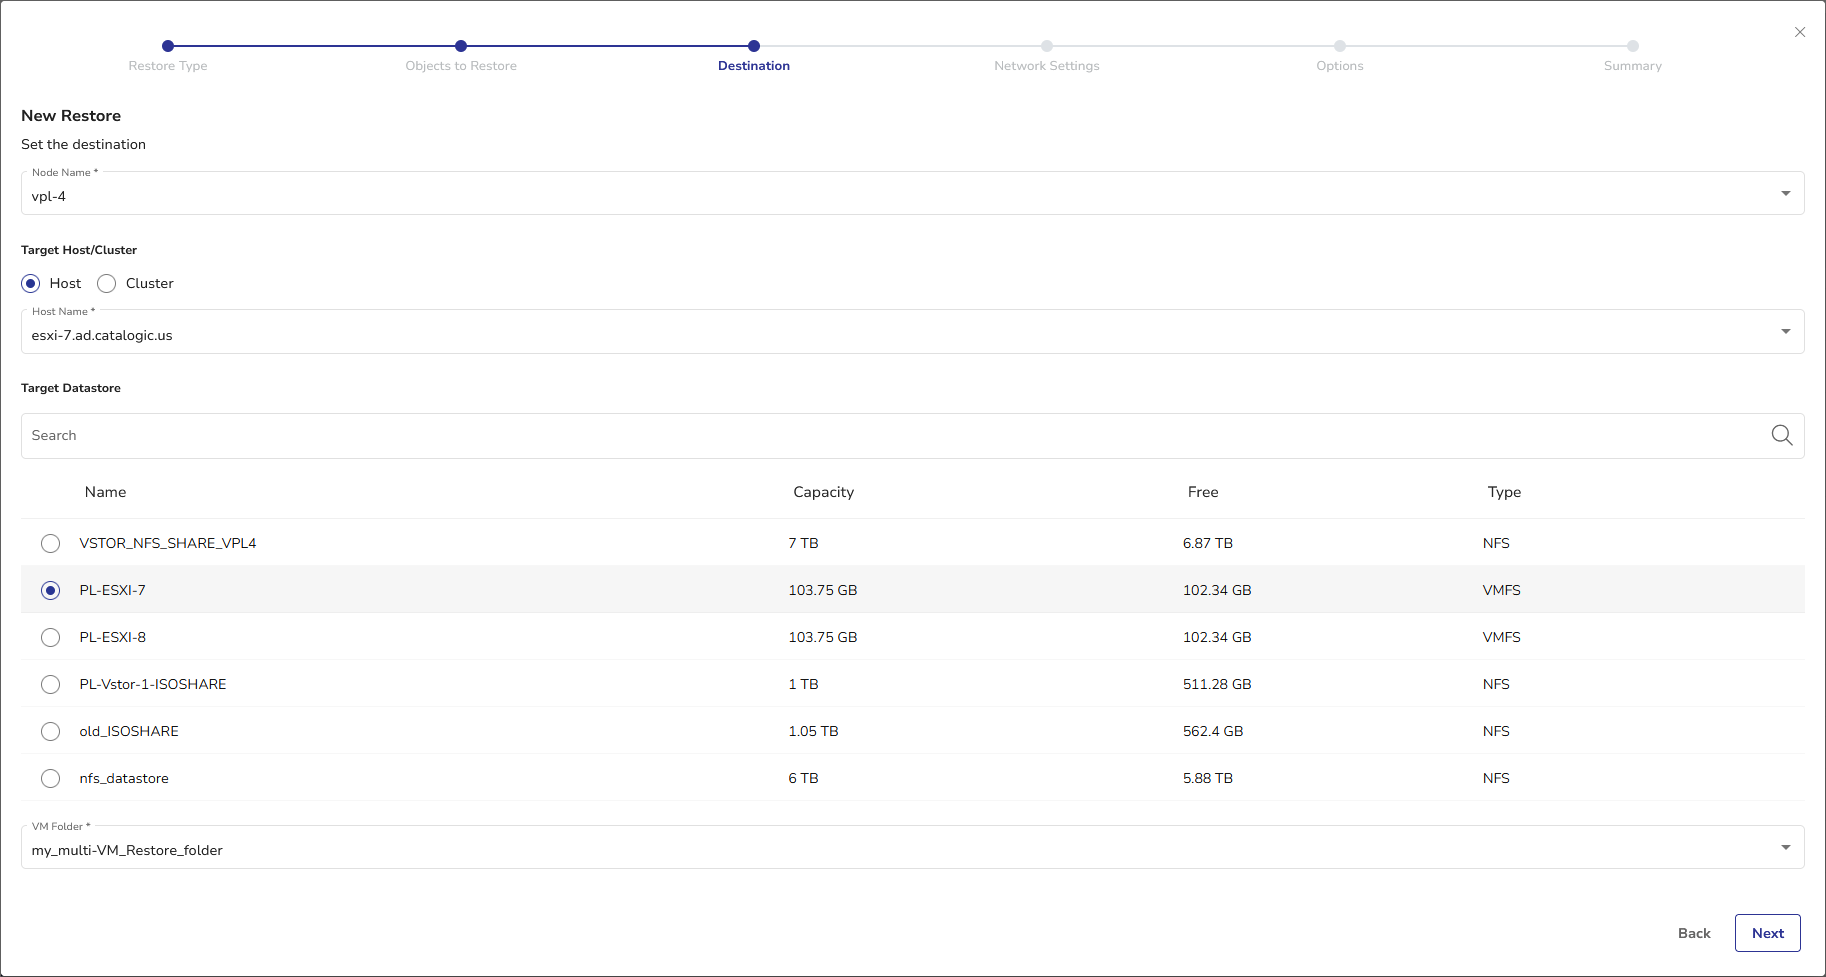Go to the Restore Type step
The width and height of the screenshot is (1826, 977).
point(168,46)
